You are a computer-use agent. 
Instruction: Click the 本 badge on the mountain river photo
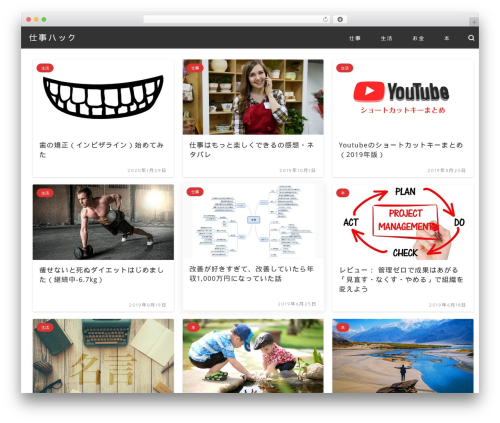click(343, 327)
